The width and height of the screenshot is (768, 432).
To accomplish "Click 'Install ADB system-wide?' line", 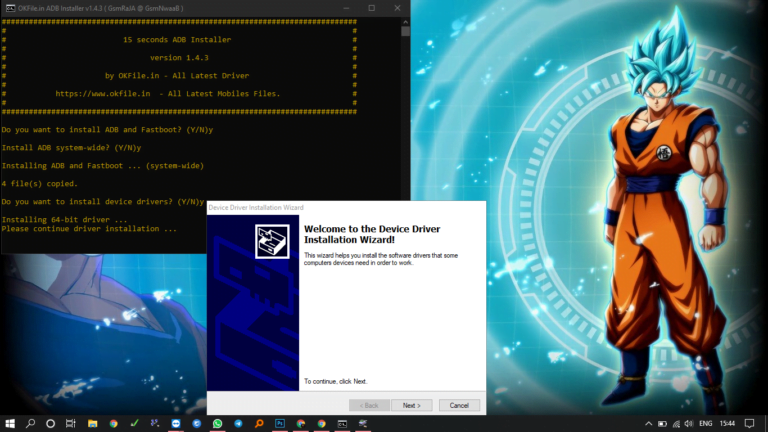I will coord(71,147).
